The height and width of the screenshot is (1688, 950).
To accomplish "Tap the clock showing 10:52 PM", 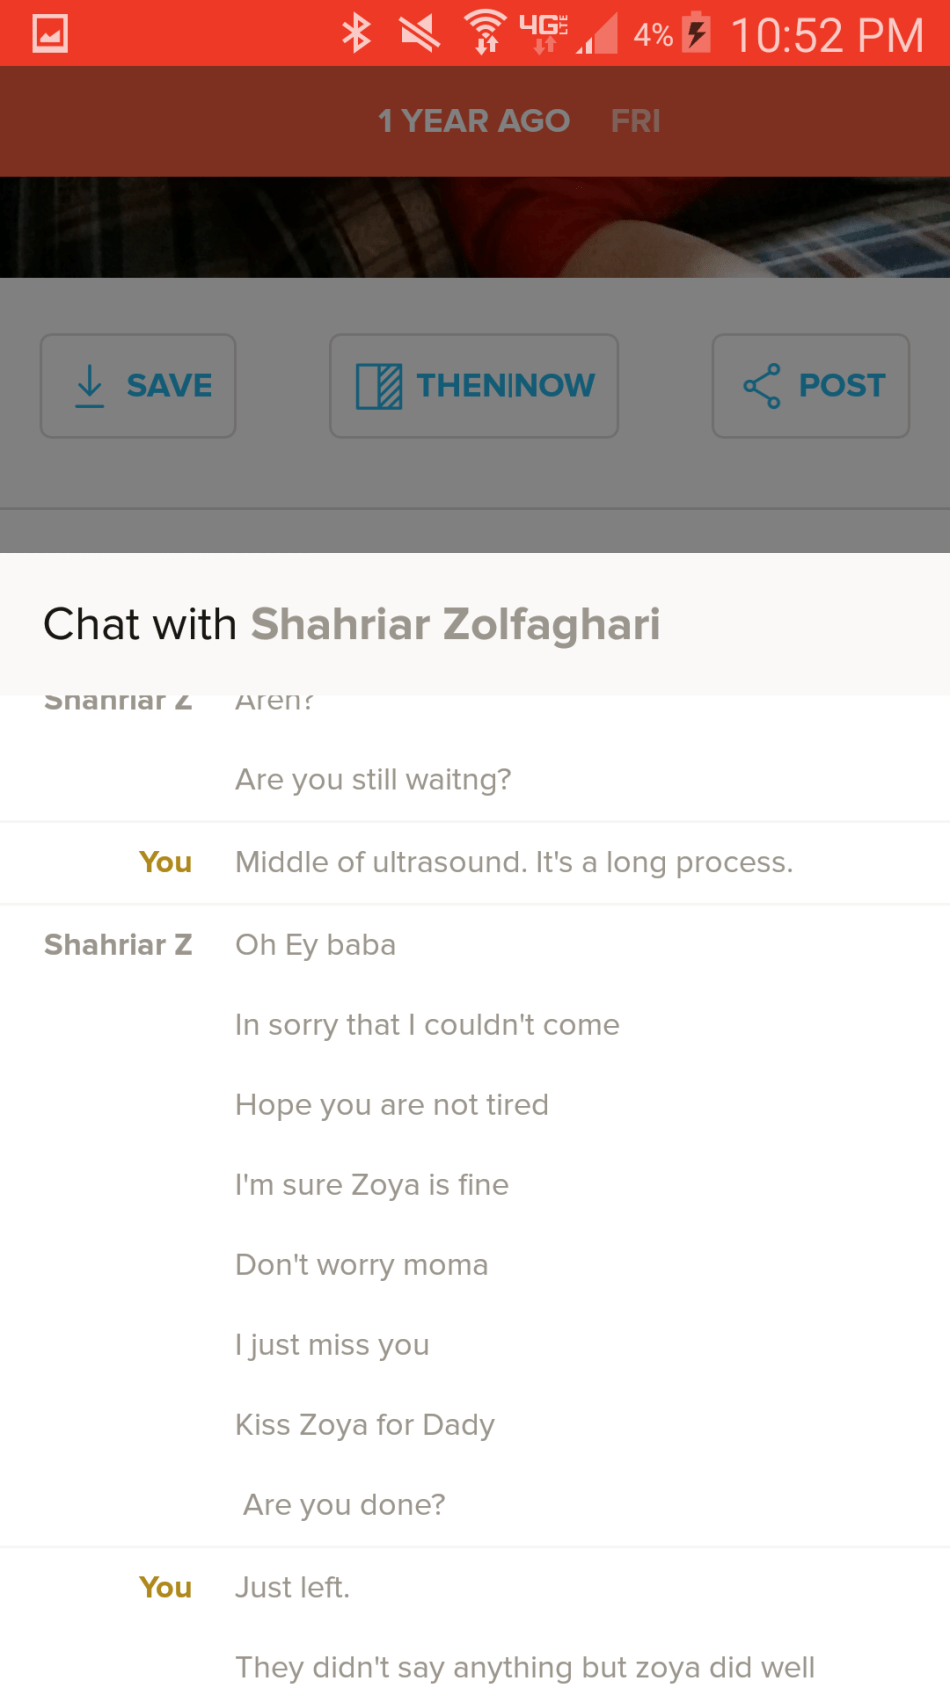I will coord(827,36).
